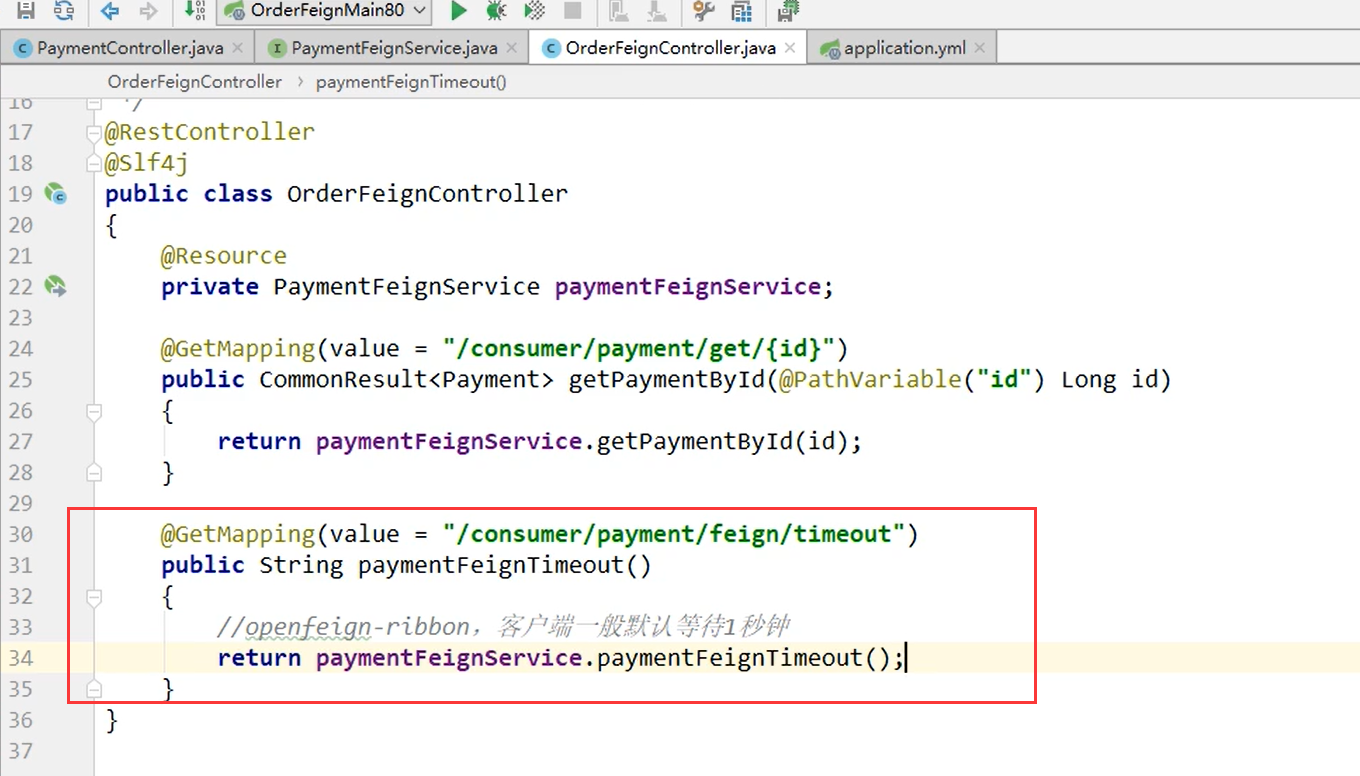1360x776 pixels.
Task: Run OrderFeignMain80 with the green run icon
Action: pos(457,12)
